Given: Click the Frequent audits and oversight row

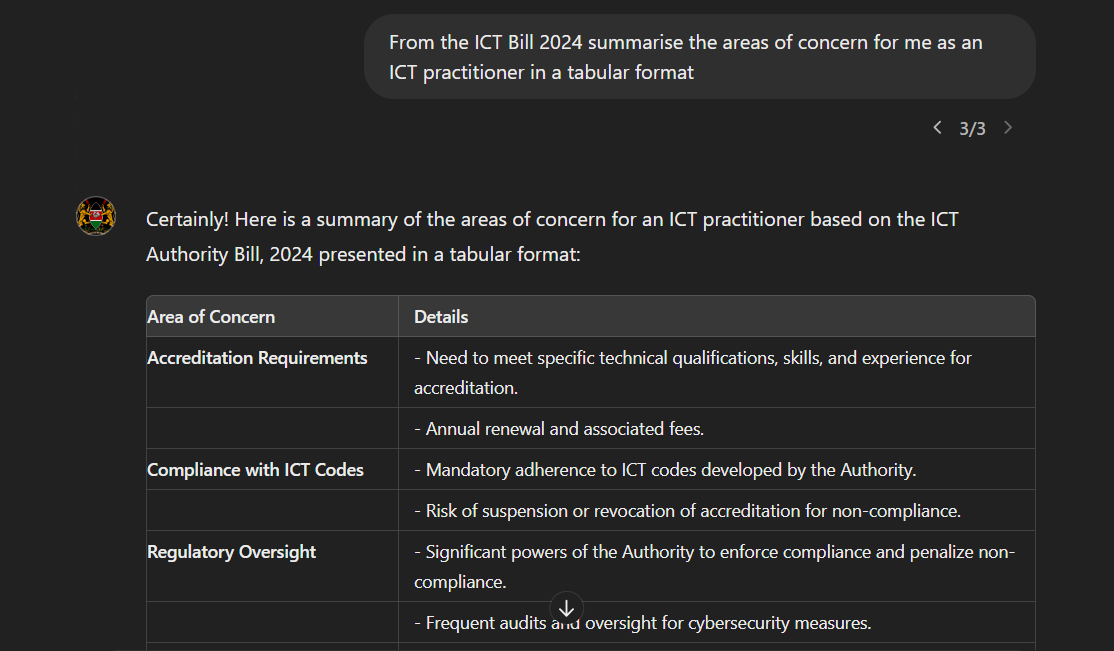Looking at the screenshot, I should [717, 623].
